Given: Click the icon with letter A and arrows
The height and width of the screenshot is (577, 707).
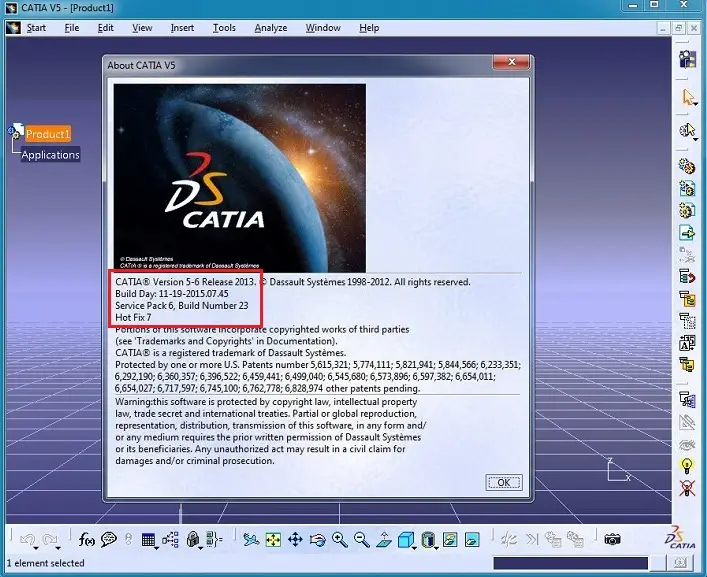Looking at the screenshot, I should 687,343.
